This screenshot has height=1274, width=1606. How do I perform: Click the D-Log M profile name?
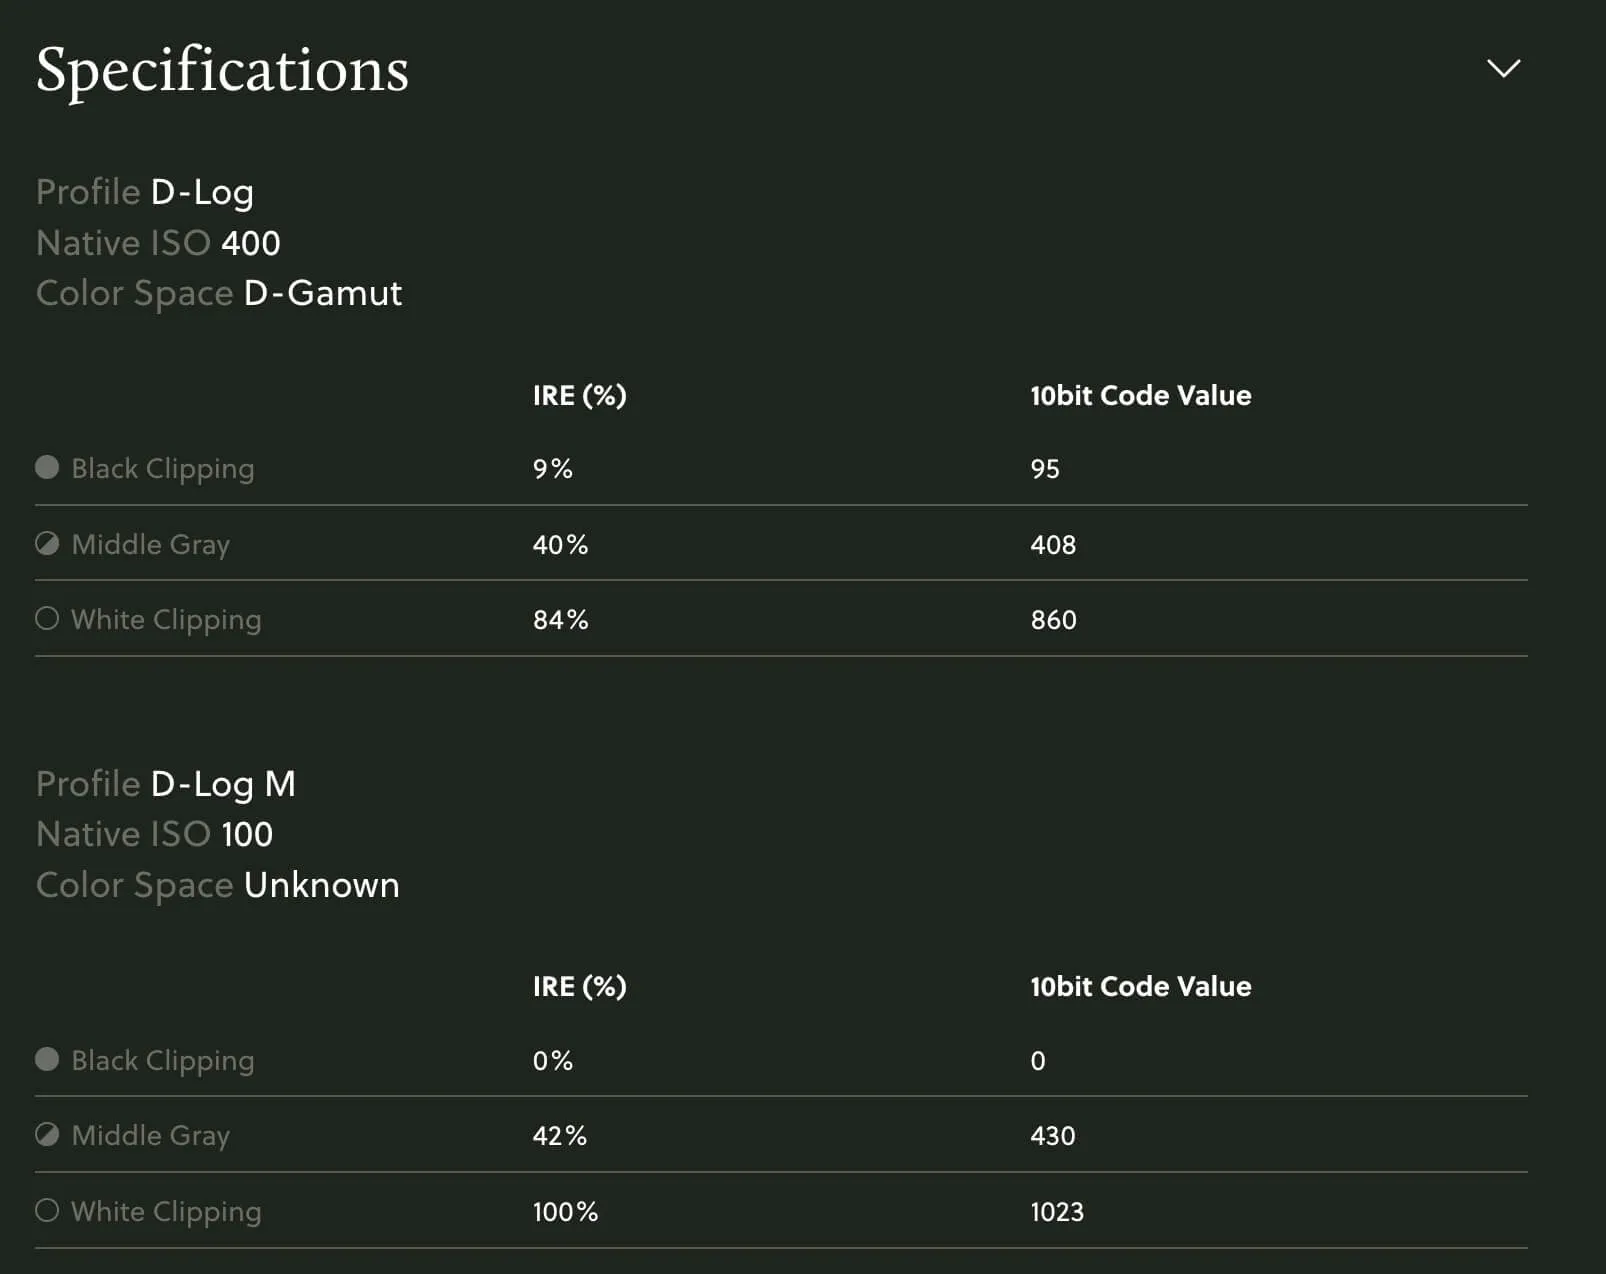(222, 784)
